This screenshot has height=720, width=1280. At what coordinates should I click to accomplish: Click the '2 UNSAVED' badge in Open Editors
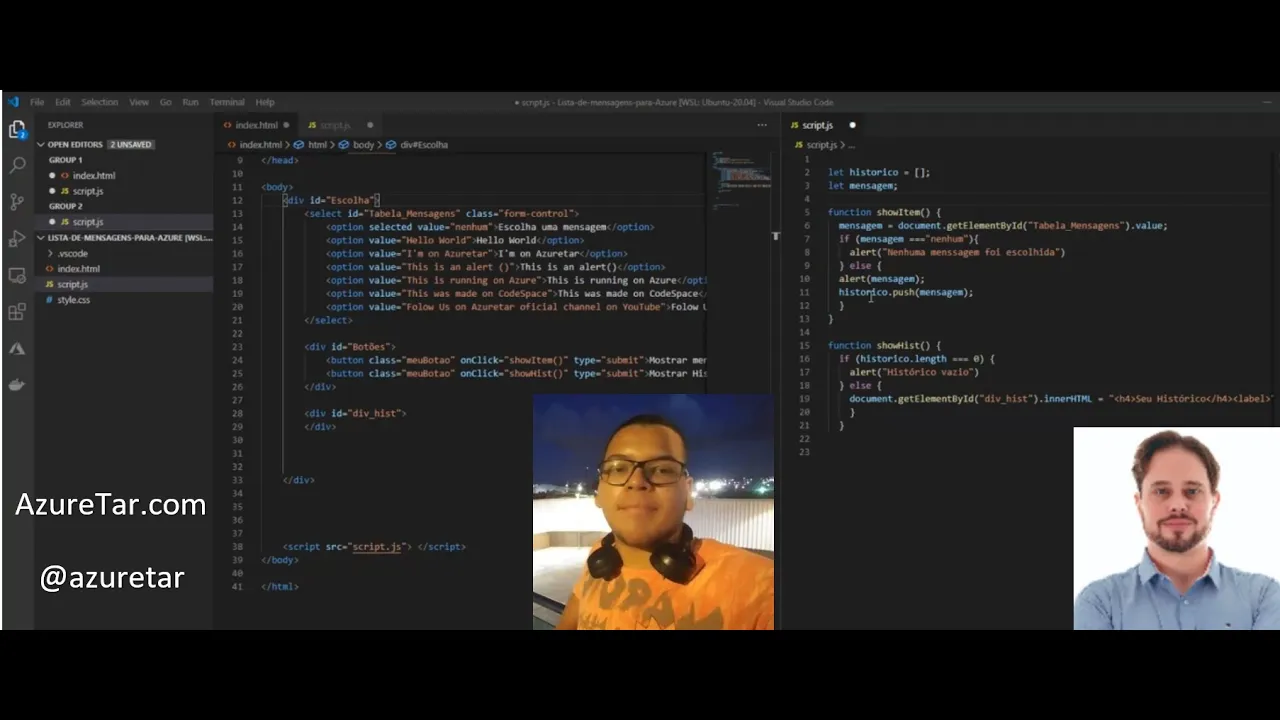point(130,145)
